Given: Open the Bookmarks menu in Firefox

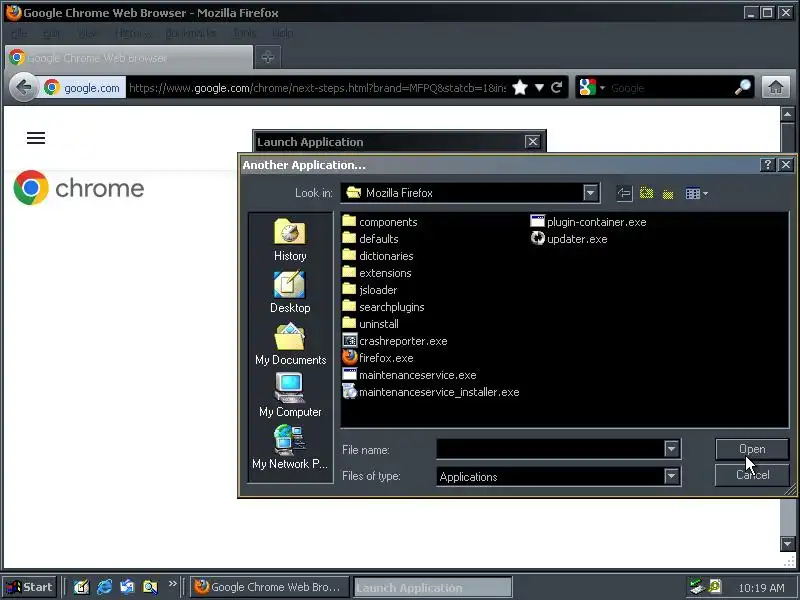Looking at the screenshot, I should click(x=191, y=33).
